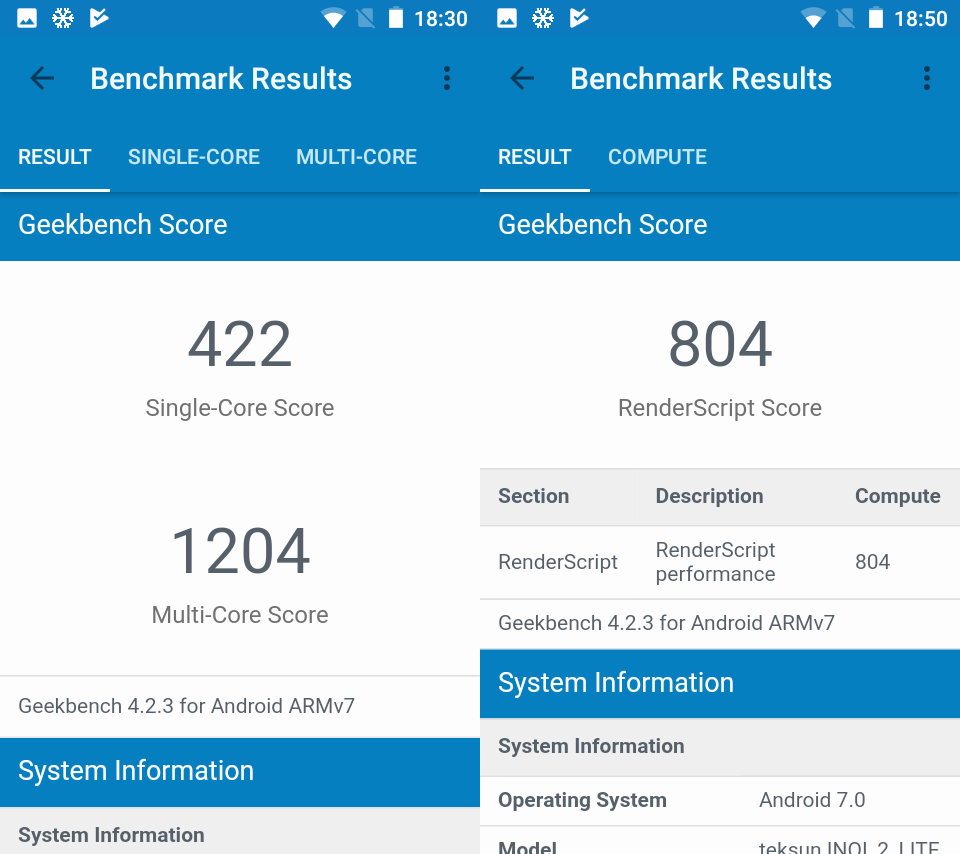This screenshot has height=854, width=960.
Task: Tap no-SIM icon on the 18:50 screen
Action: pos(846,18)
